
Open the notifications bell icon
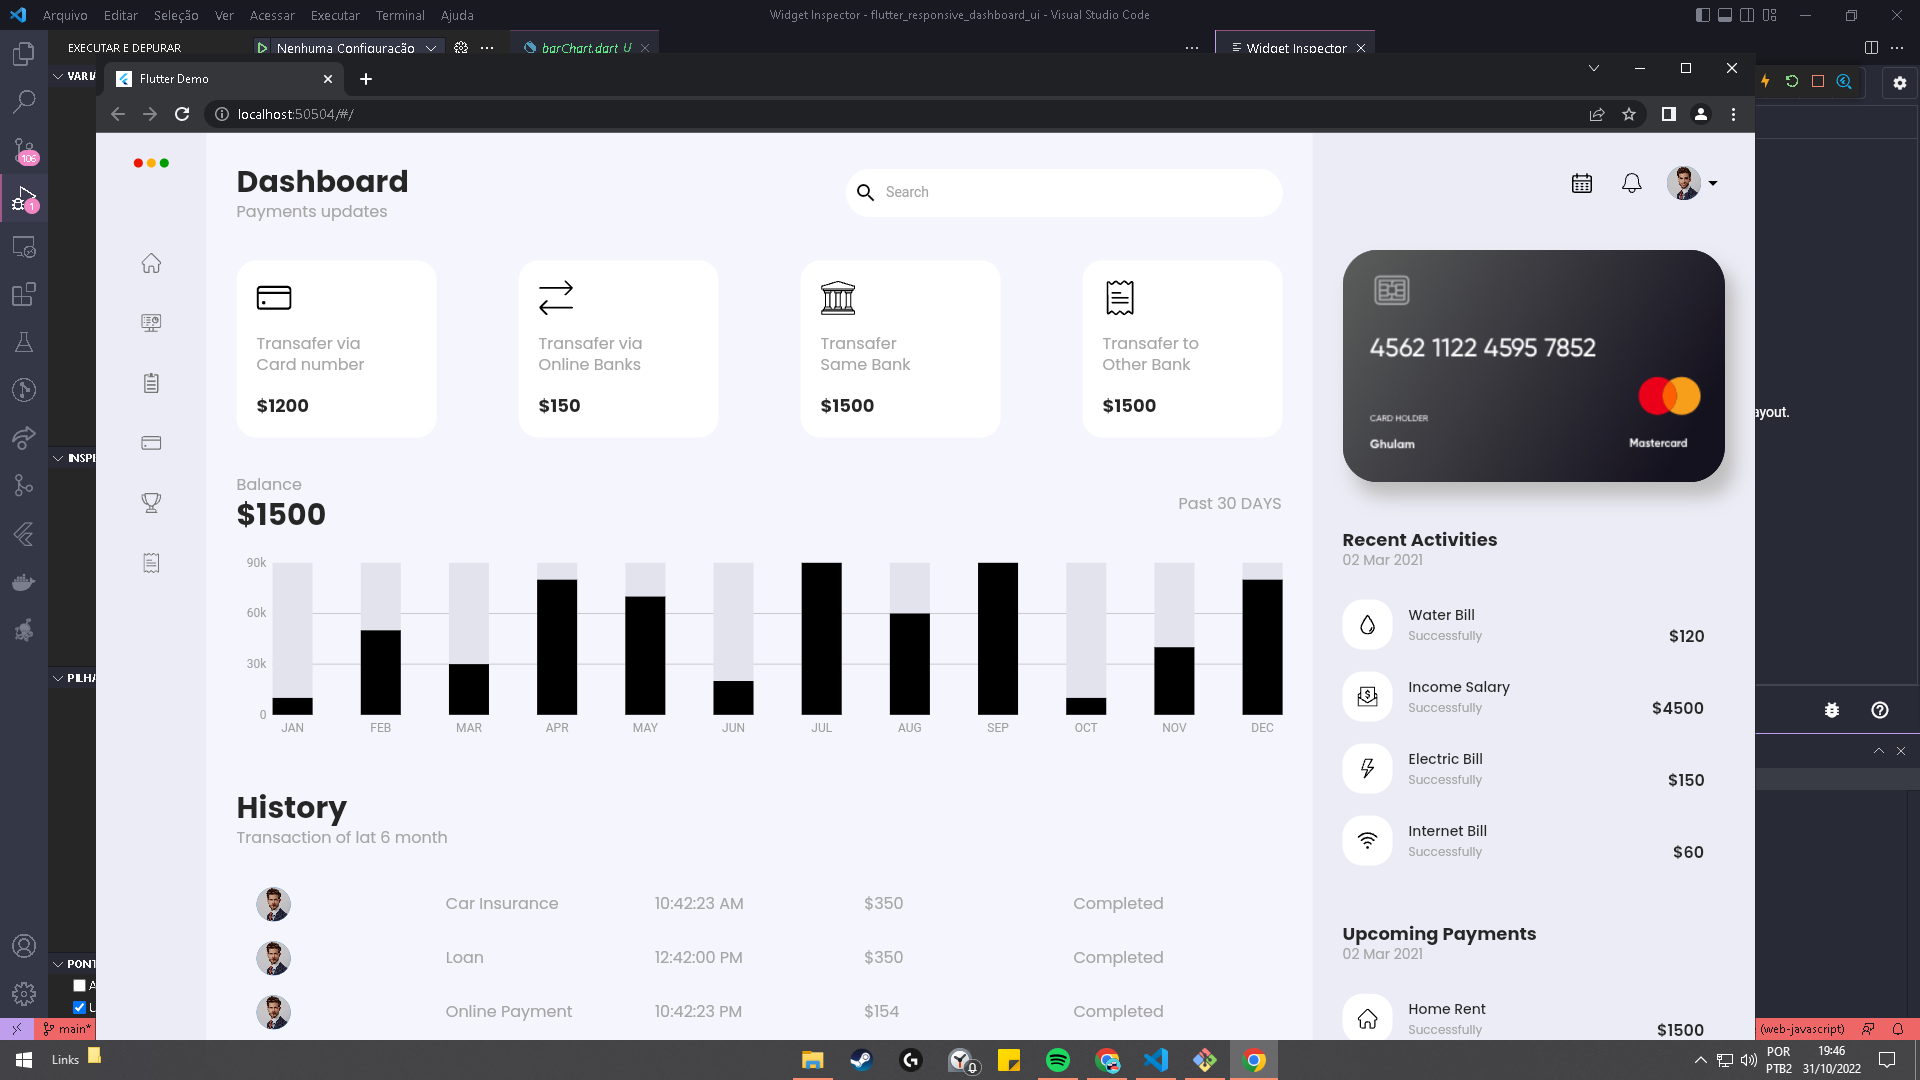click(x=1631, y=184)
